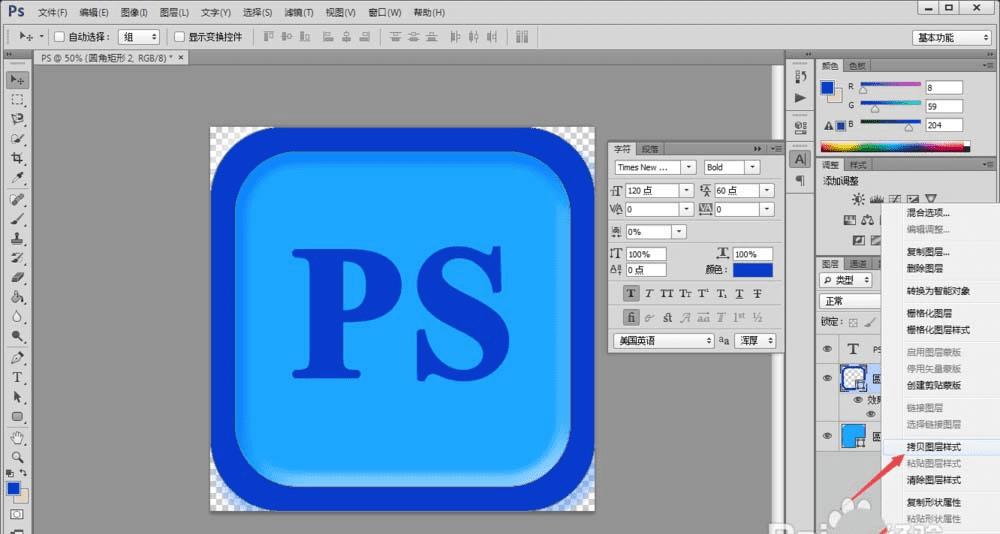Viewport: 1000px width, 534px height.
Task: Hide the bottom blue shape layer's eye icon
Action: click(x=827, y=436)
